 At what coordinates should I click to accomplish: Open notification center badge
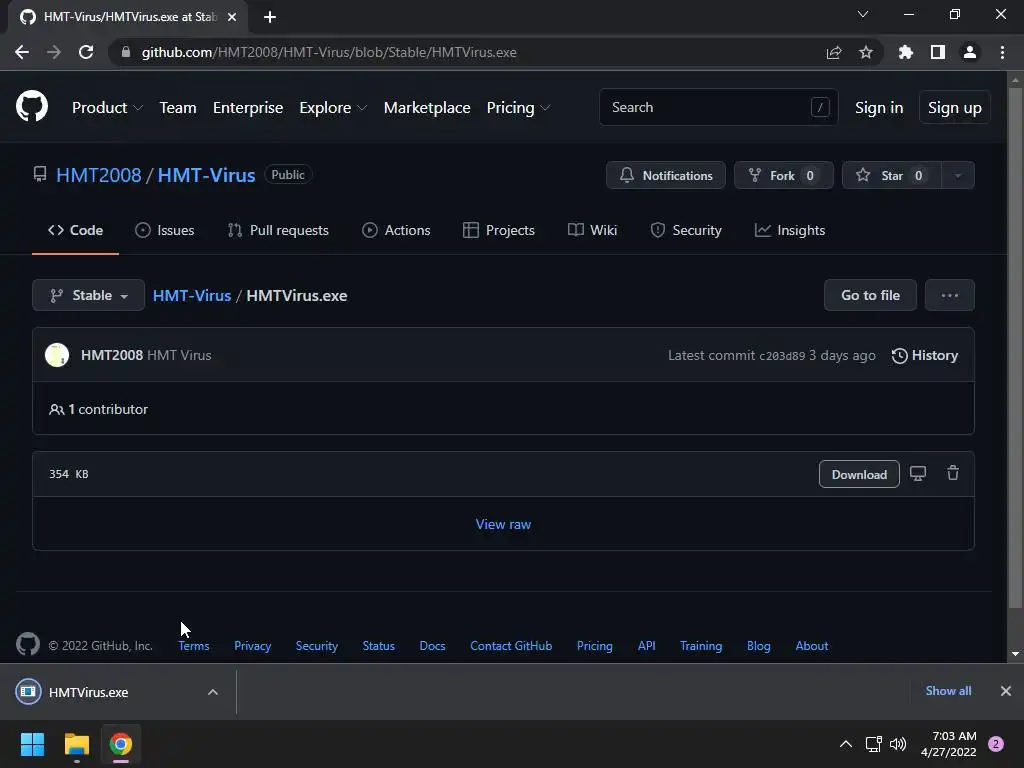pos(996,744)
